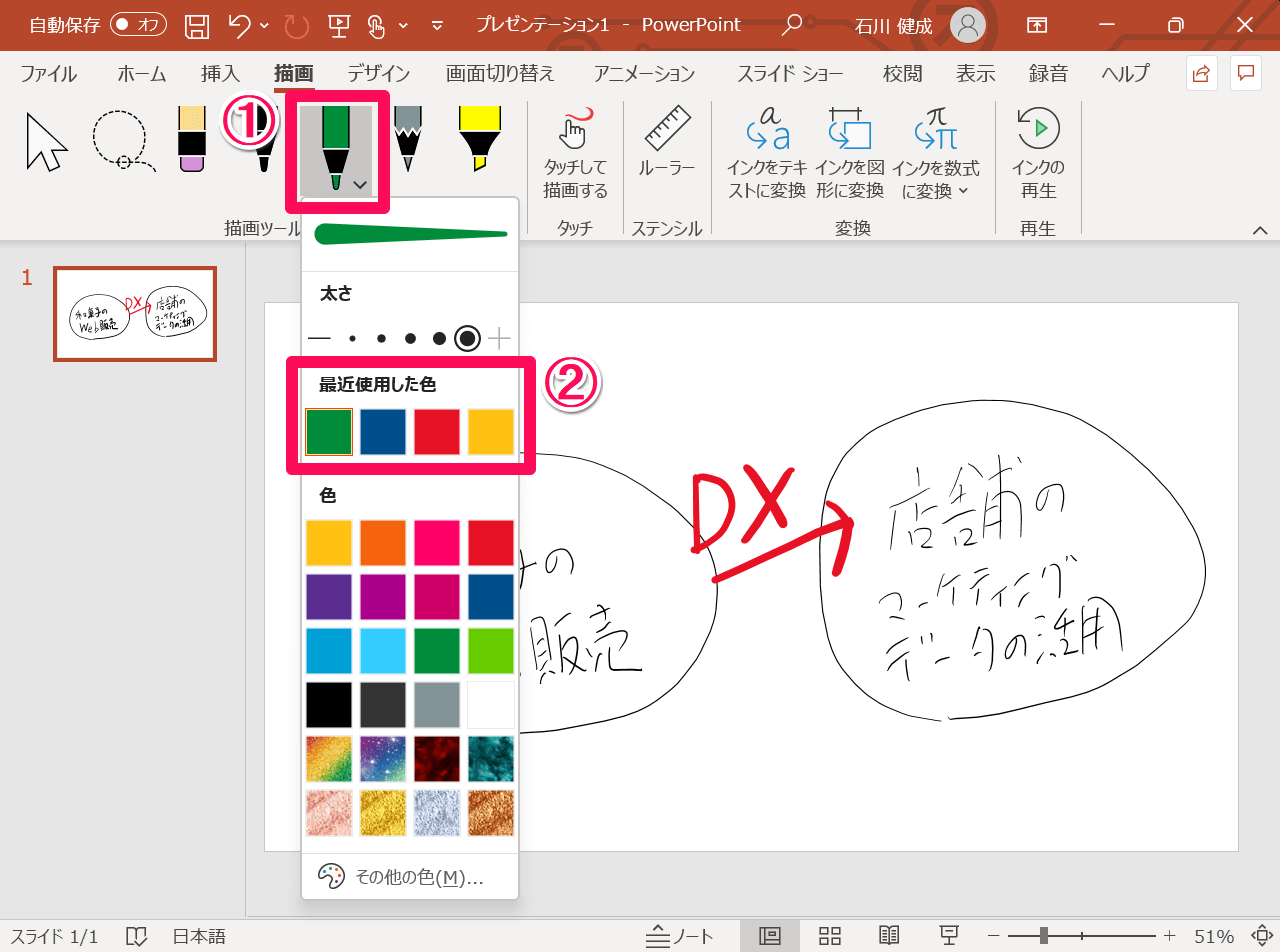Collapse the ribbon with the chevron
The image size is (1280, 952).
pos(1262,230)
